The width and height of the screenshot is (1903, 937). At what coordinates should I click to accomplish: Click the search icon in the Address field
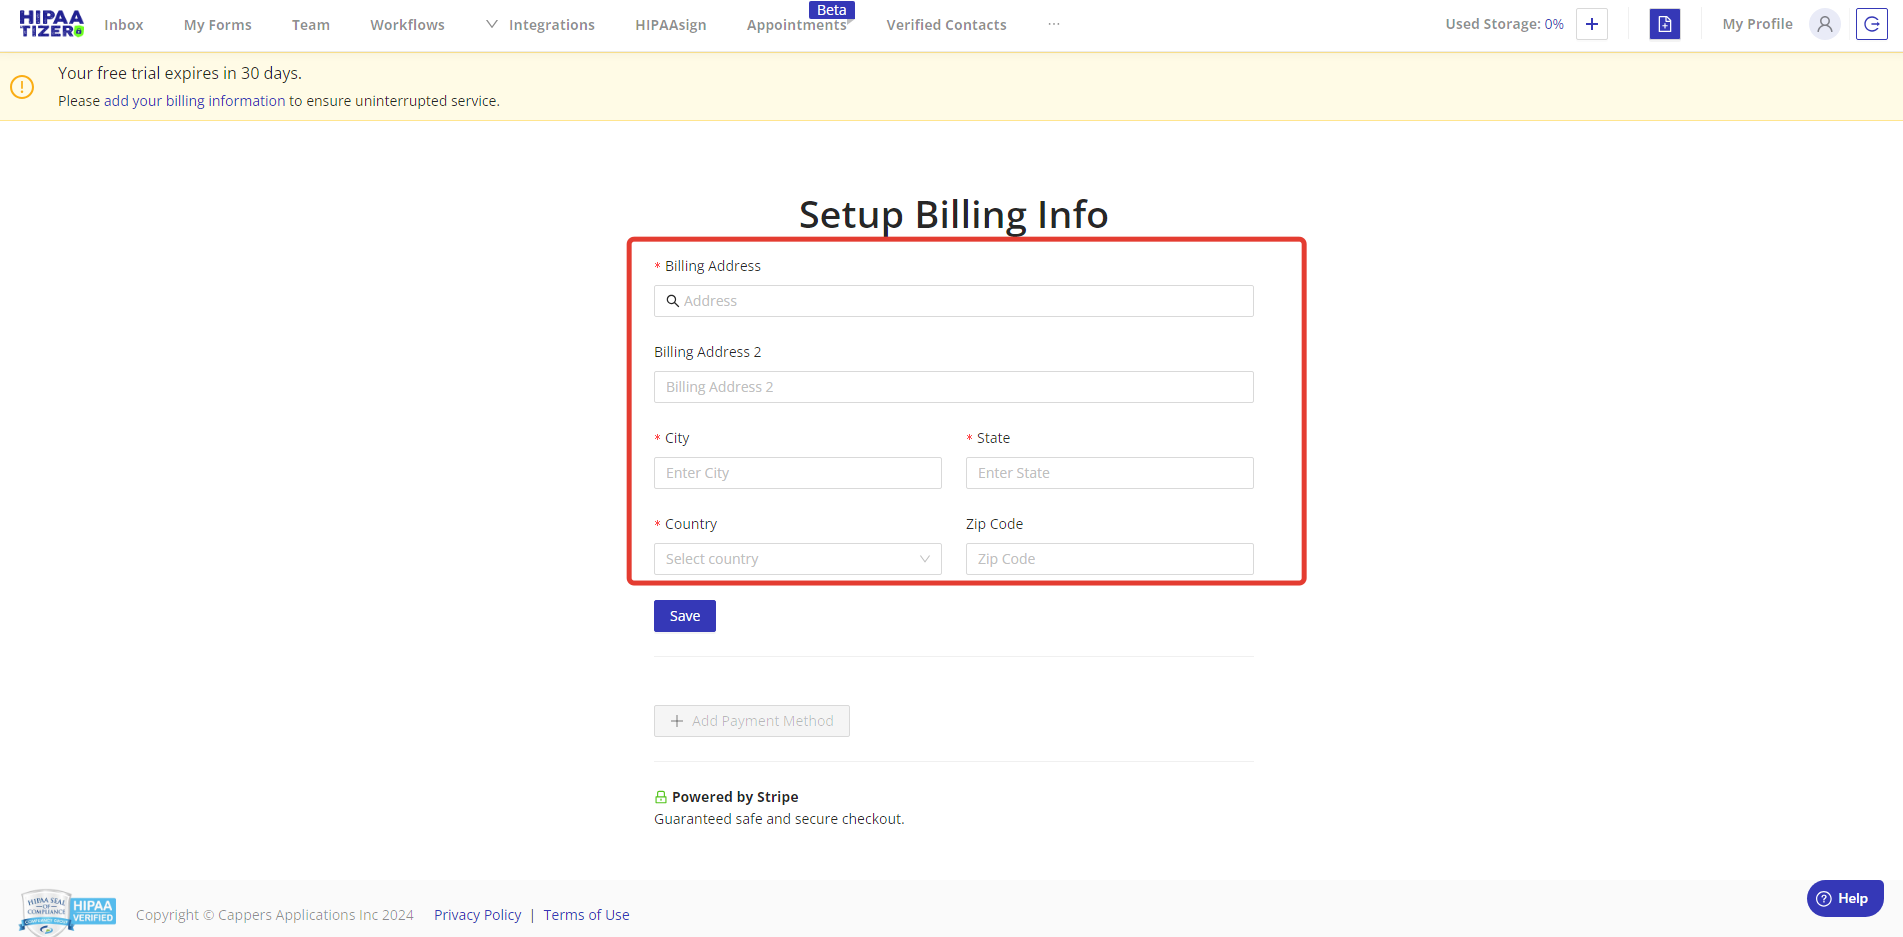pos(672,300)
